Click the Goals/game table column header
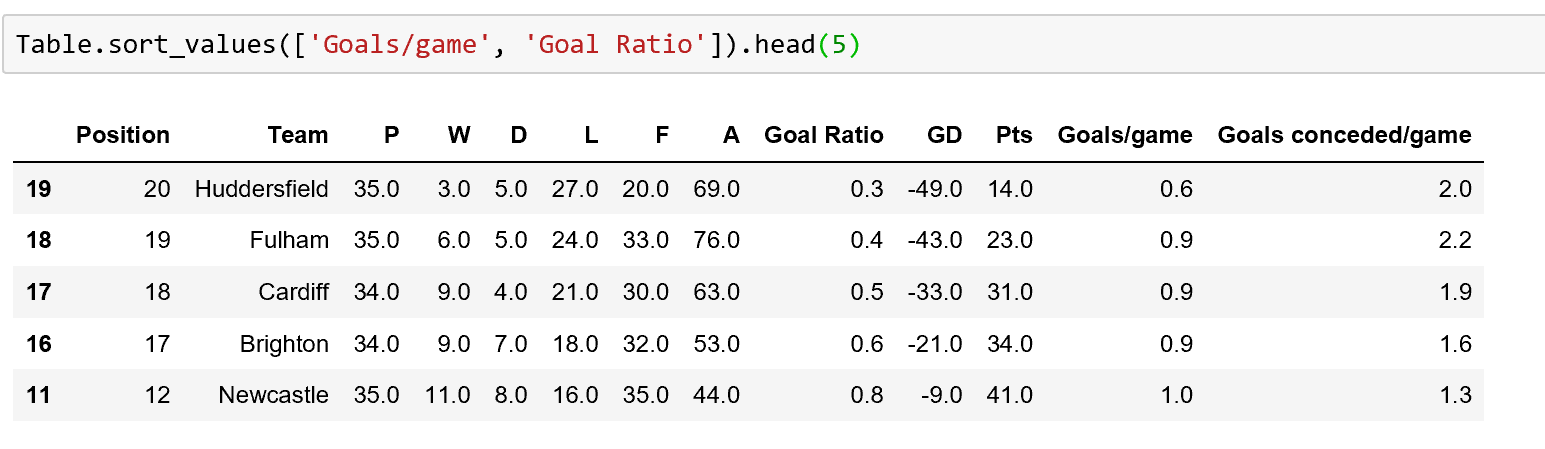The image size is (1545, 449). tap(1125, 135)
